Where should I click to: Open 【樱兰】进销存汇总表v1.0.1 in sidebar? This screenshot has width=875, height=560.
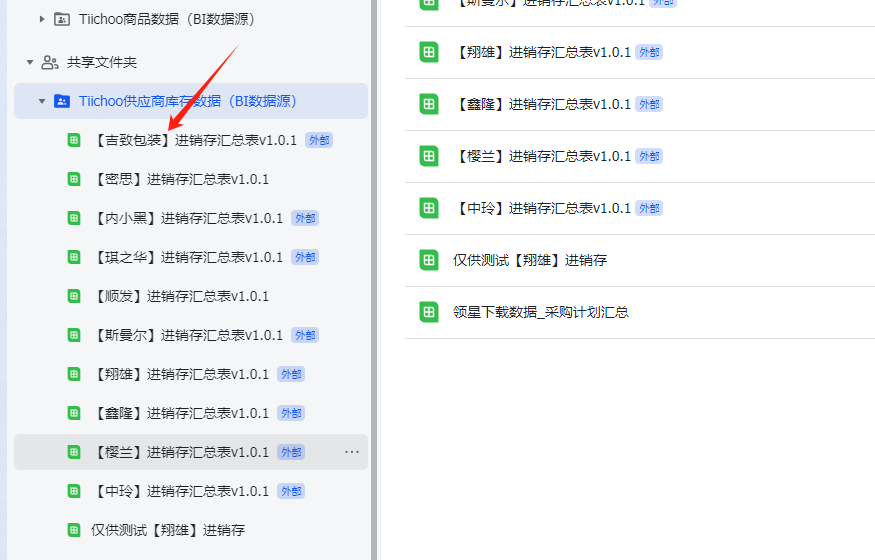(x=180, y=452)
